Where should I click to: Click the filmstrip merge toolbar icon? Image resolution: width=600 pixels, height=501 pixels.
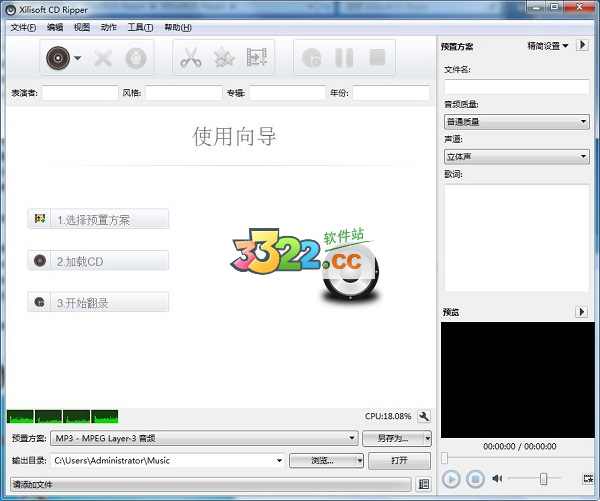(257, 58)
